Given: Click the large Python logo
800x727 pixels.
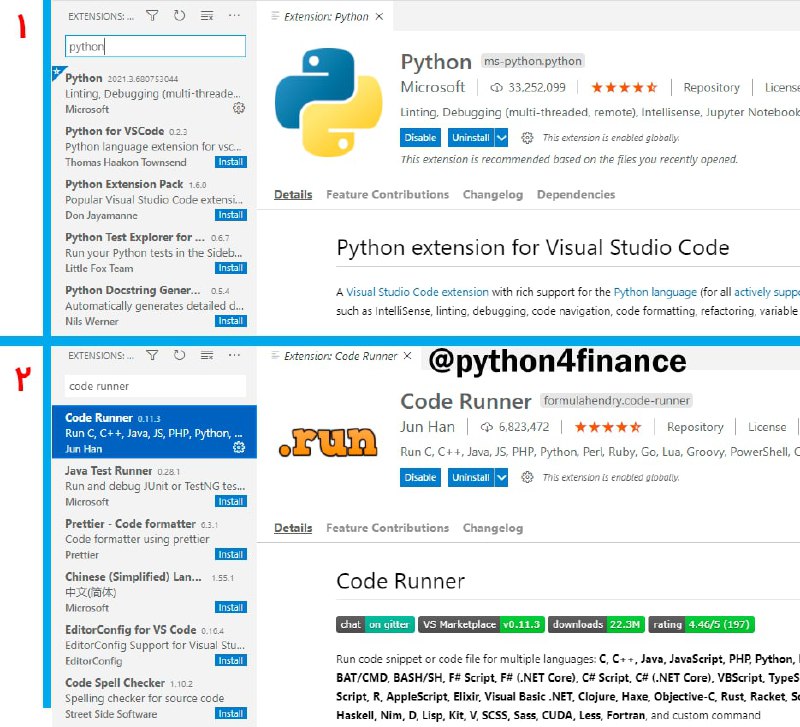Looking at the screenshot, I should pos(329,102).
